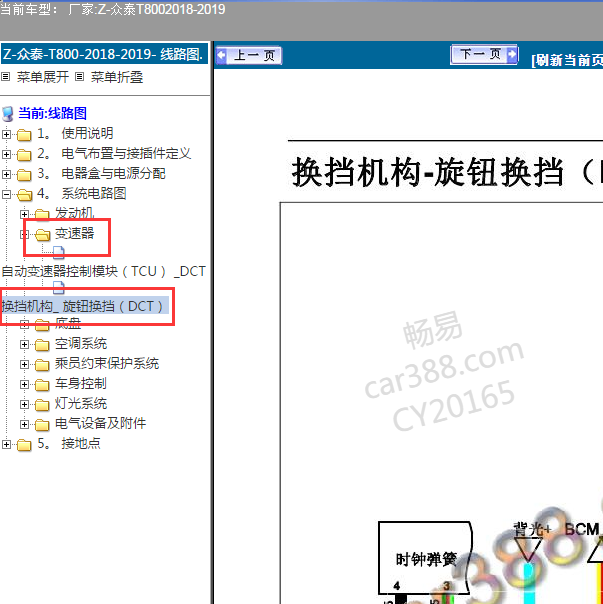603x604 pixels.
Task: Go to next page with 下一页 button
Action: [484, 55]
